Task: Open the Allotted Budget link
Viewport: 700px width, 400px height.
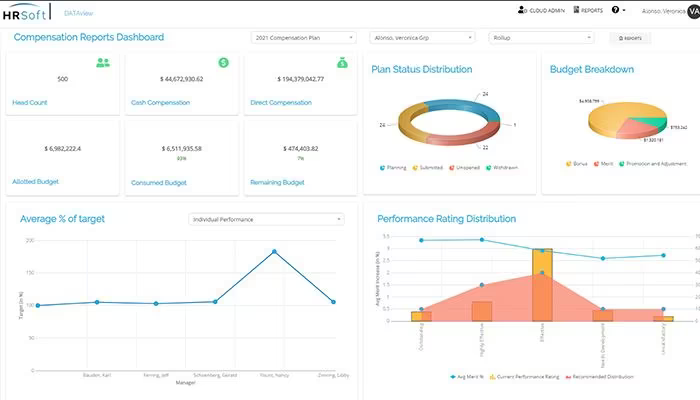Action: pyautogui.click(x=35, y=182)
